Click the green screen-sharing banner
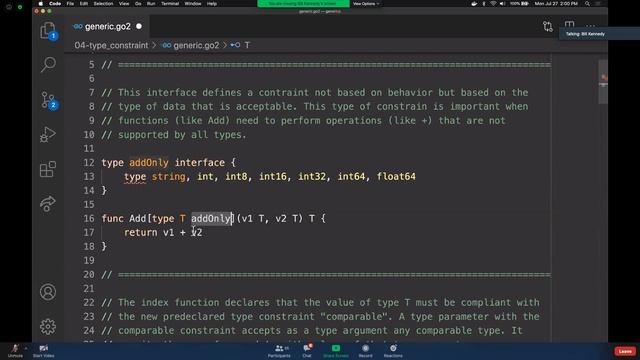Viewport: 640px width, 360px height. [303, 4]
